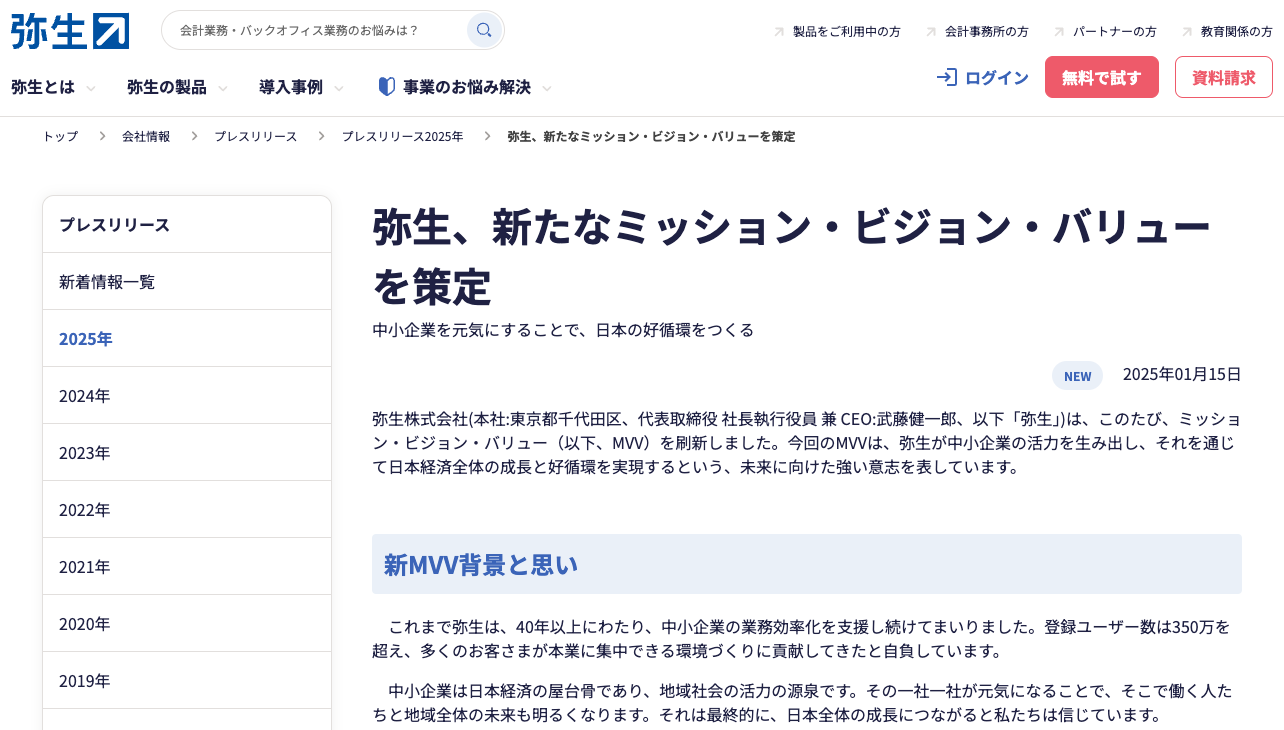The height and width of the screenshot is (730, 1284).
Task: Open the 教育関係の方 link
Action: click(x=1236, y=32)
